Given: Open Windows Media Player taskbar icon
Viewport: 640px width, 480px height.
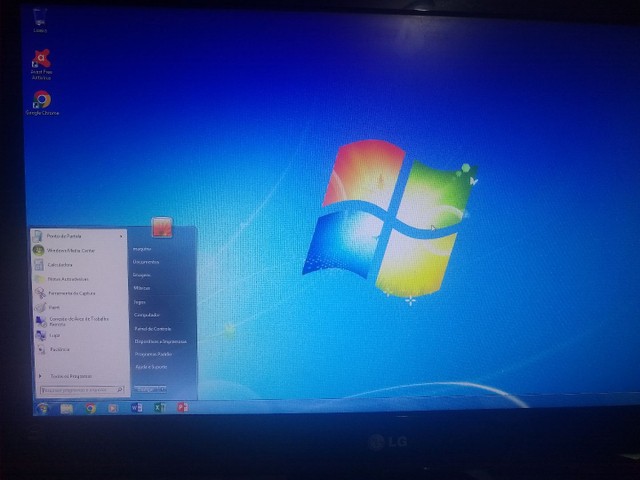Looking at the screenshot, I should coord(113,408).
